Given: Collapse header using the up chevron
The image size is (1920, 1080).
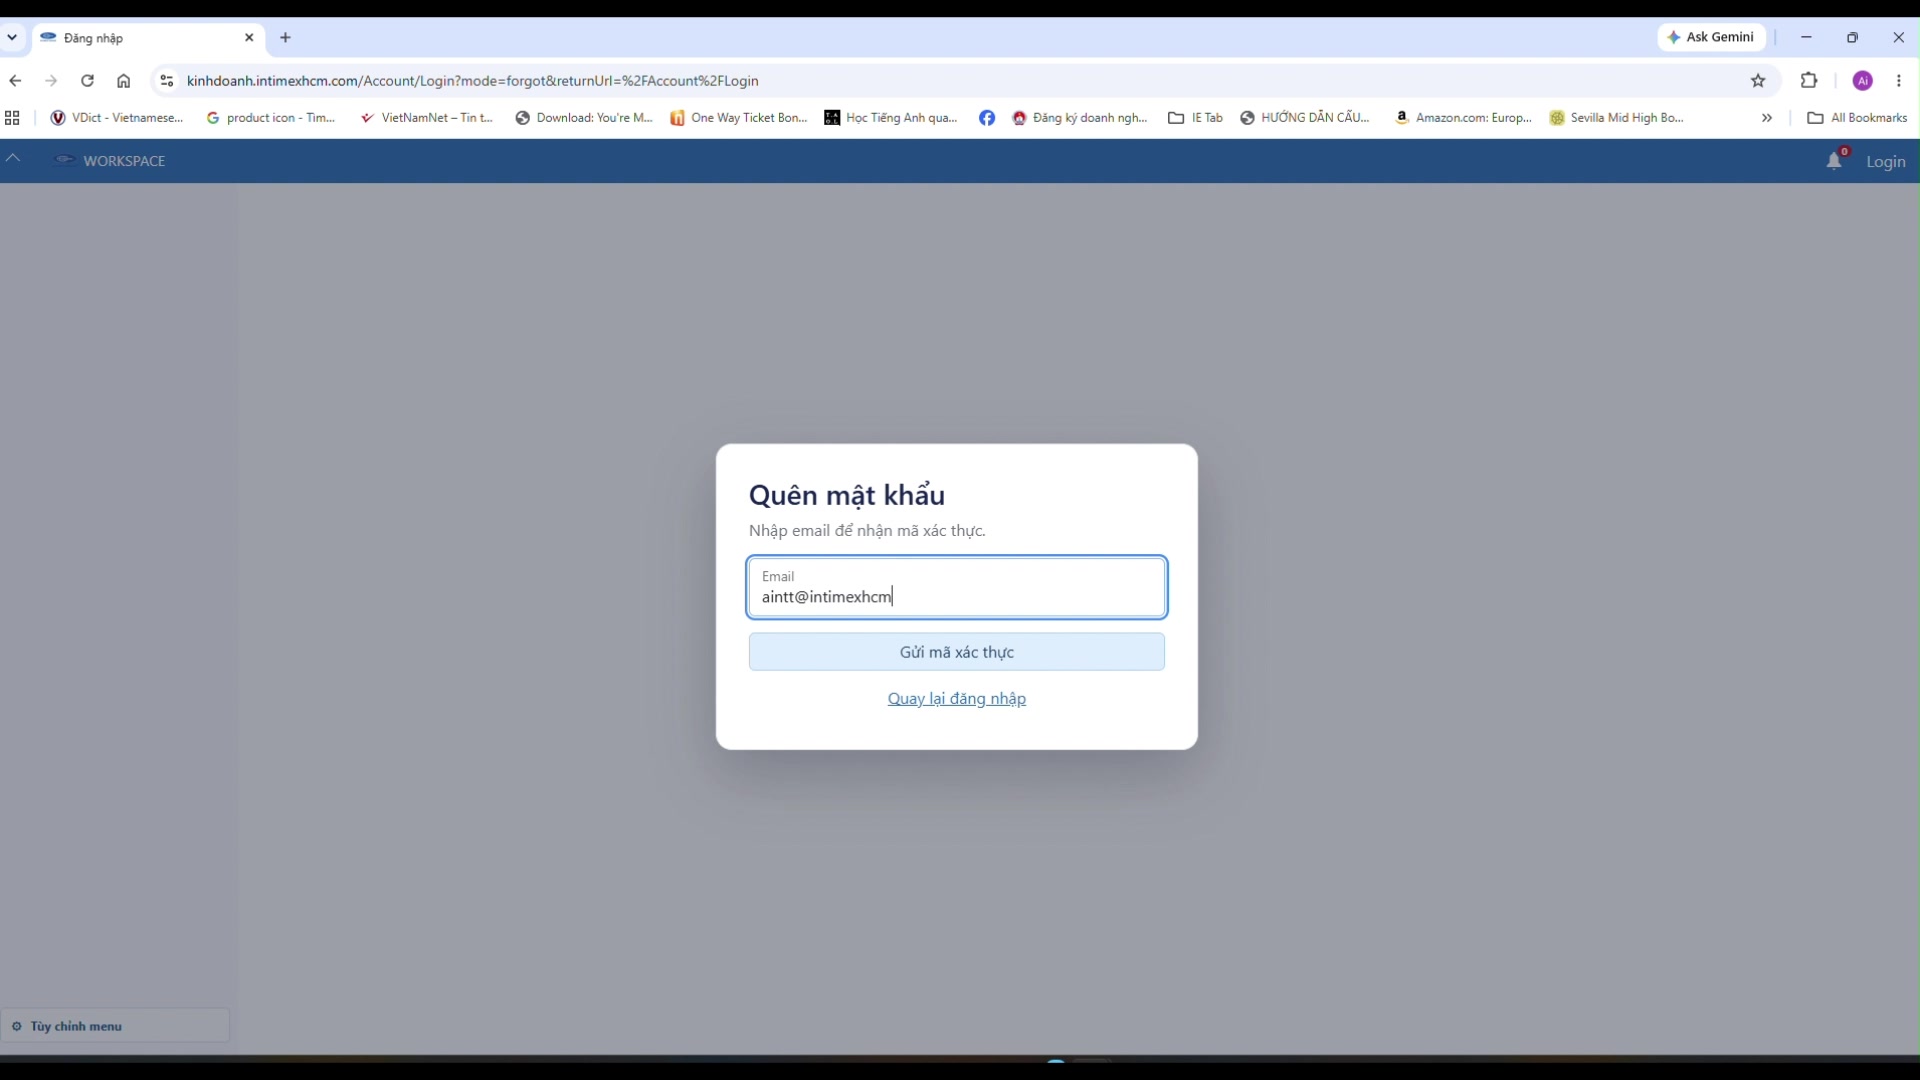Looking at the screenshot, I should (13, 158).
